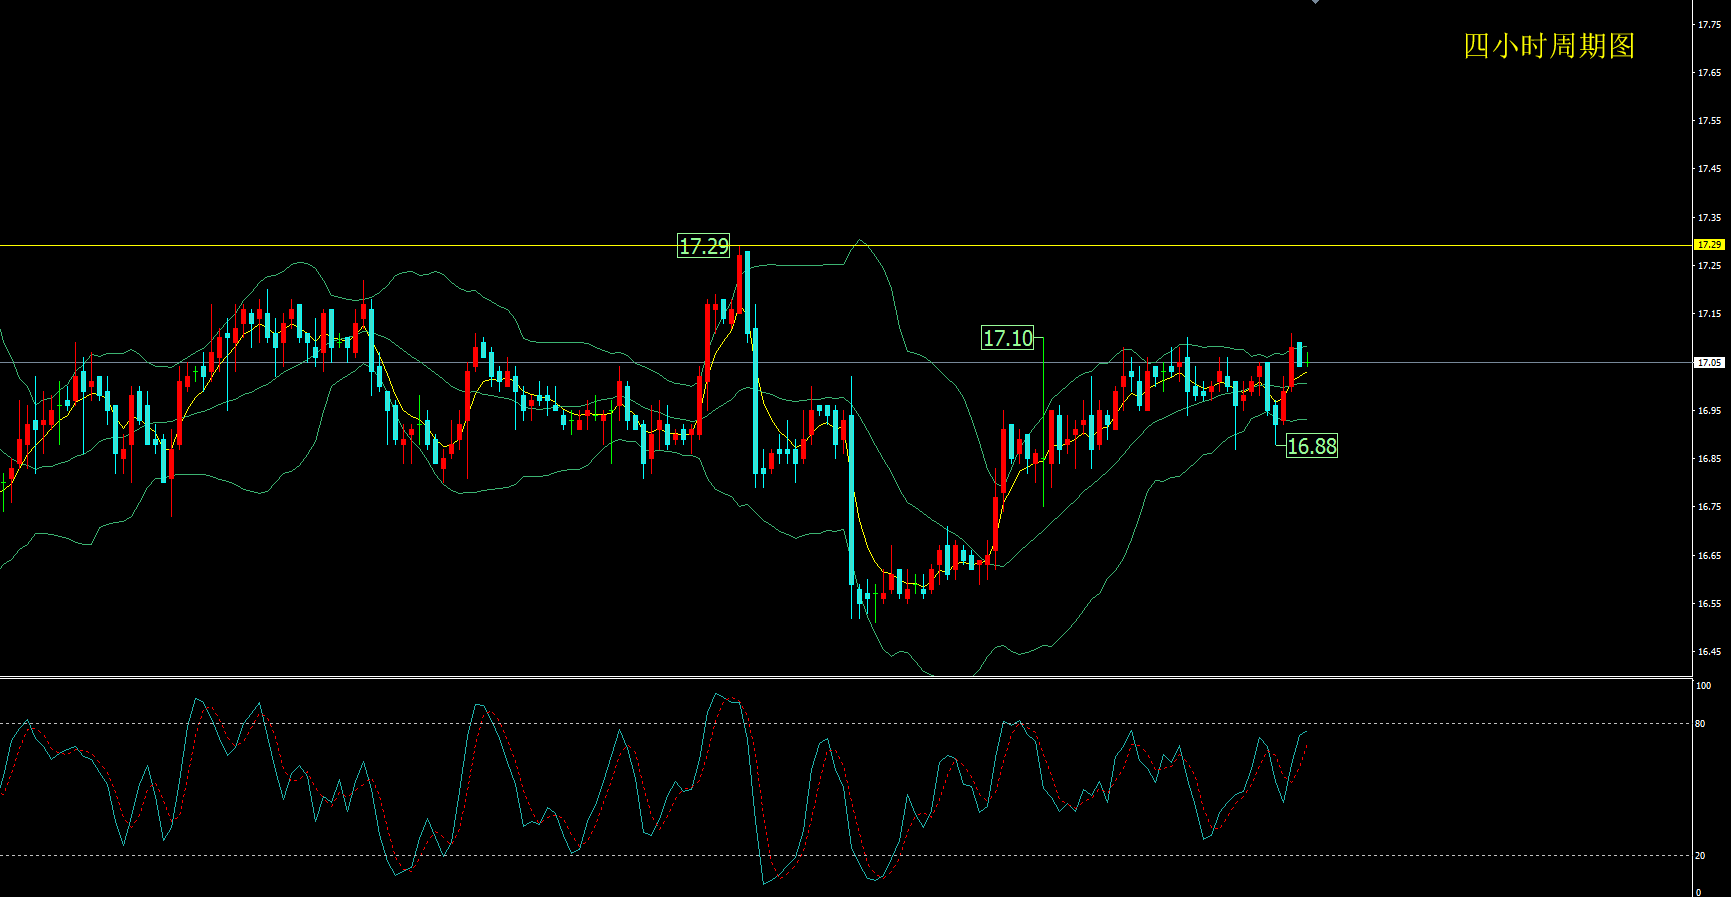This screenshot has width=1731, height=897.
Task: Click the 80 level on indicator scale
Action: (x=1701, y=724)
